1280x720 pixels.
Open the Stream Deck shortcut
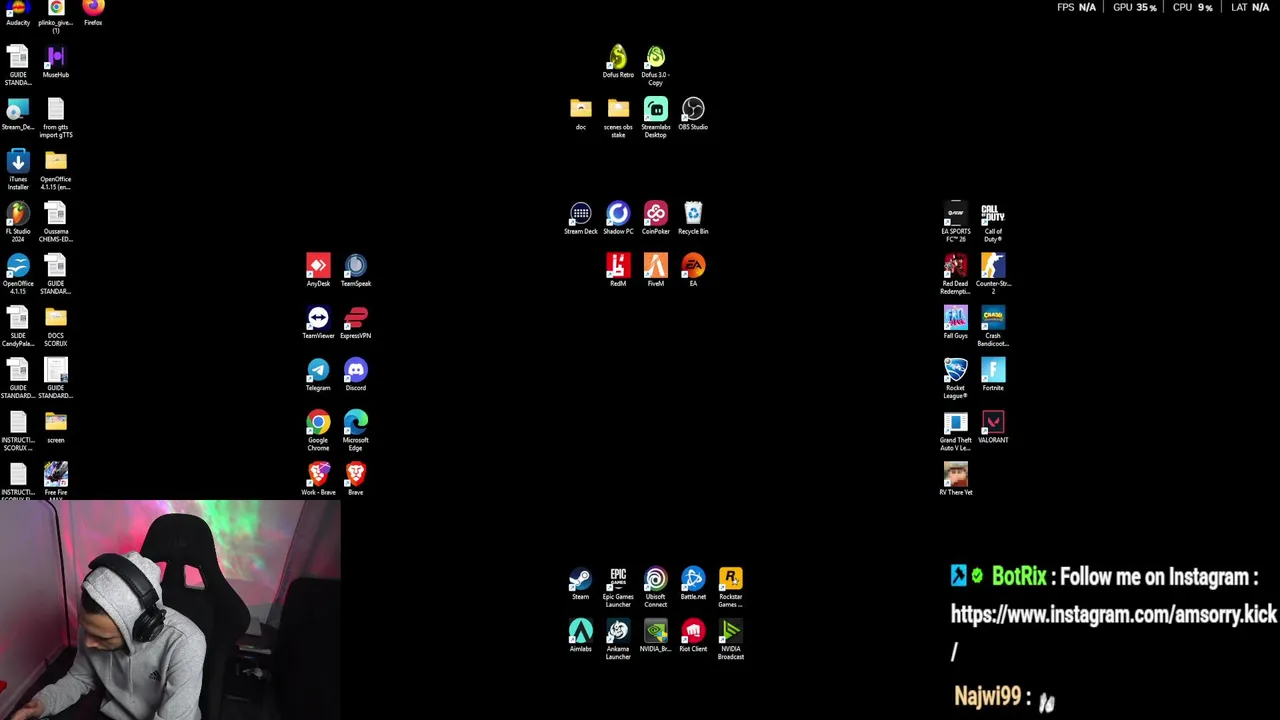point(581,219)
